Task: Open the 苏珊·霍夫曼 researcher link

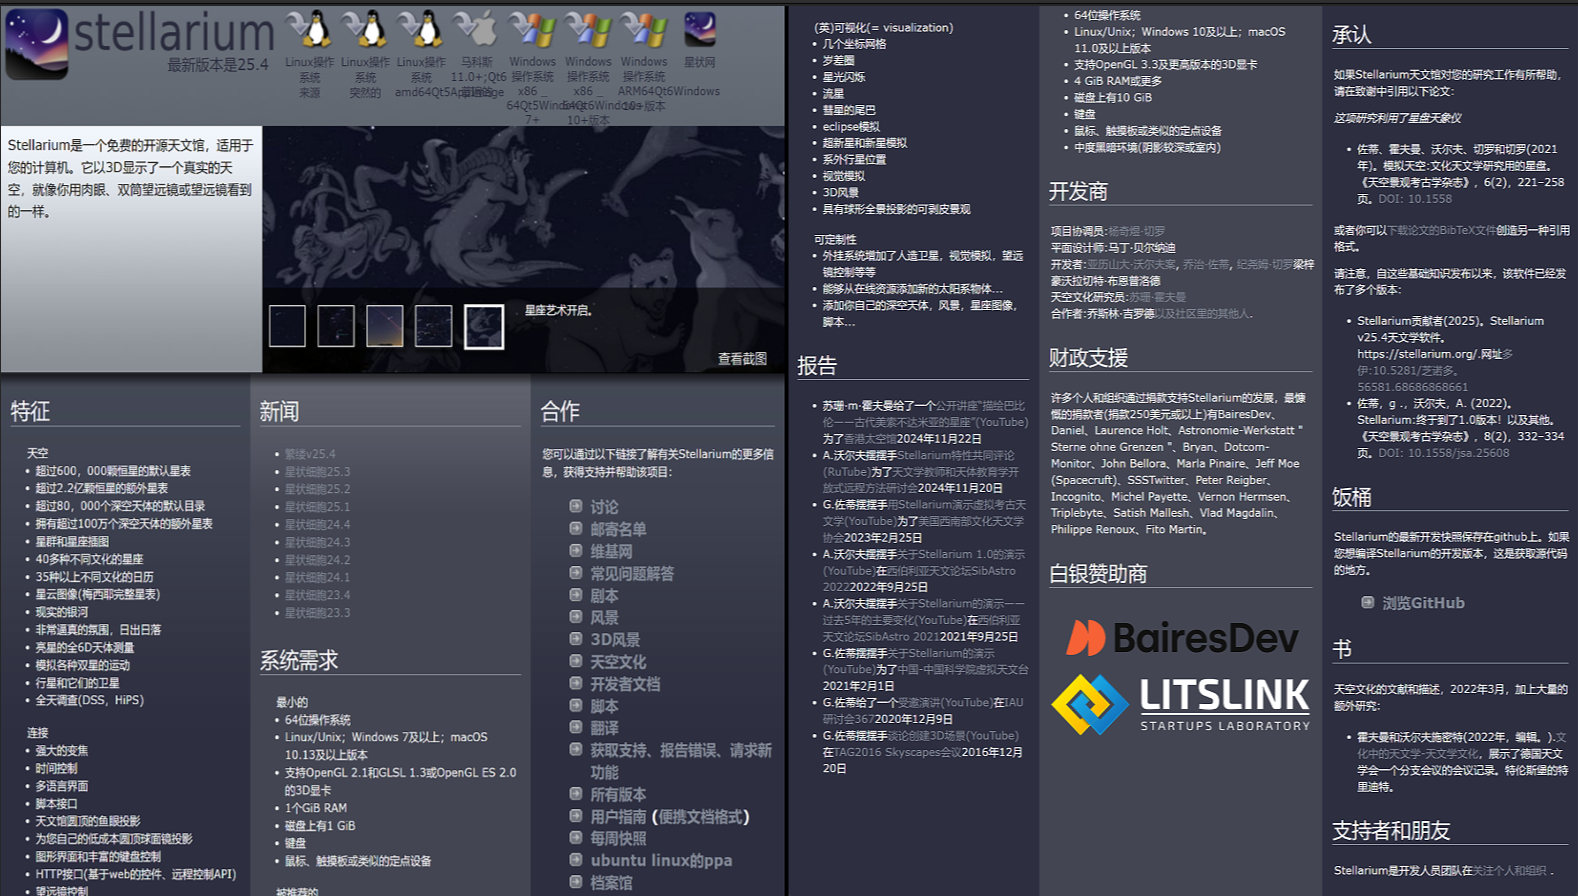Action: pyautogui.click(x=1157, y=297)
